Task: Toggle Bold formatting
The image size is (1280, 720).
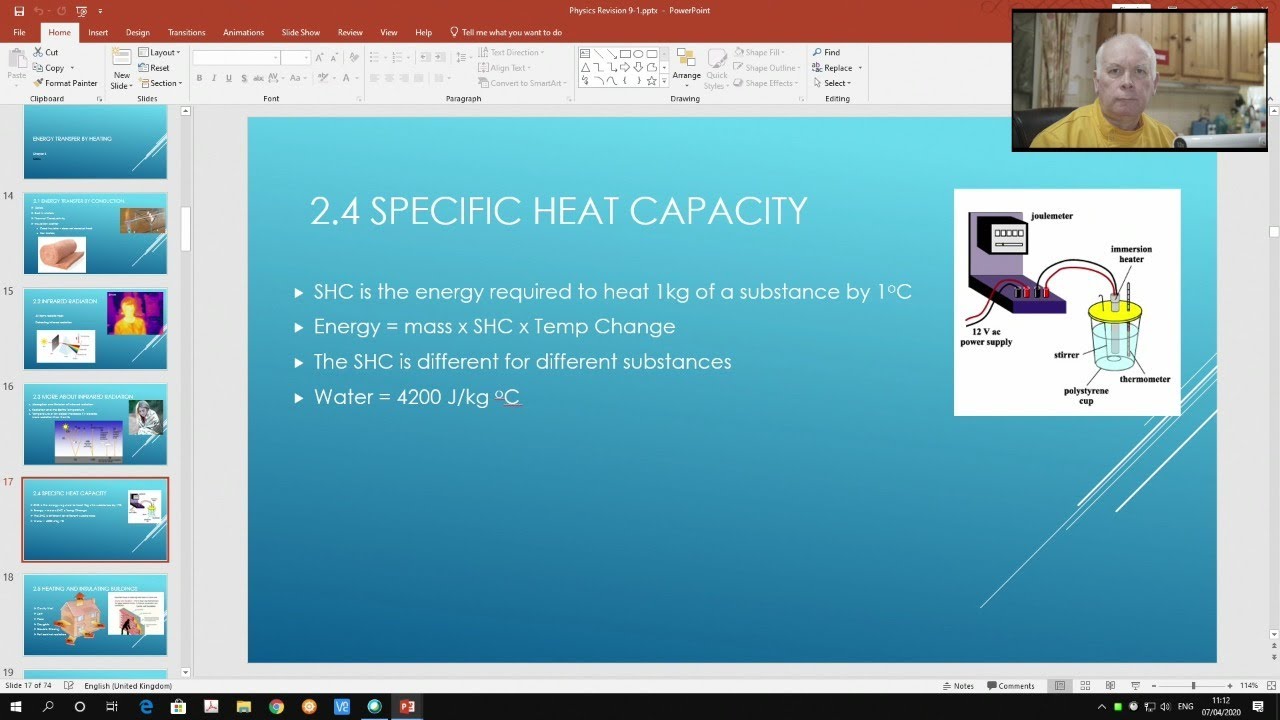Action: tap(199, 78)
